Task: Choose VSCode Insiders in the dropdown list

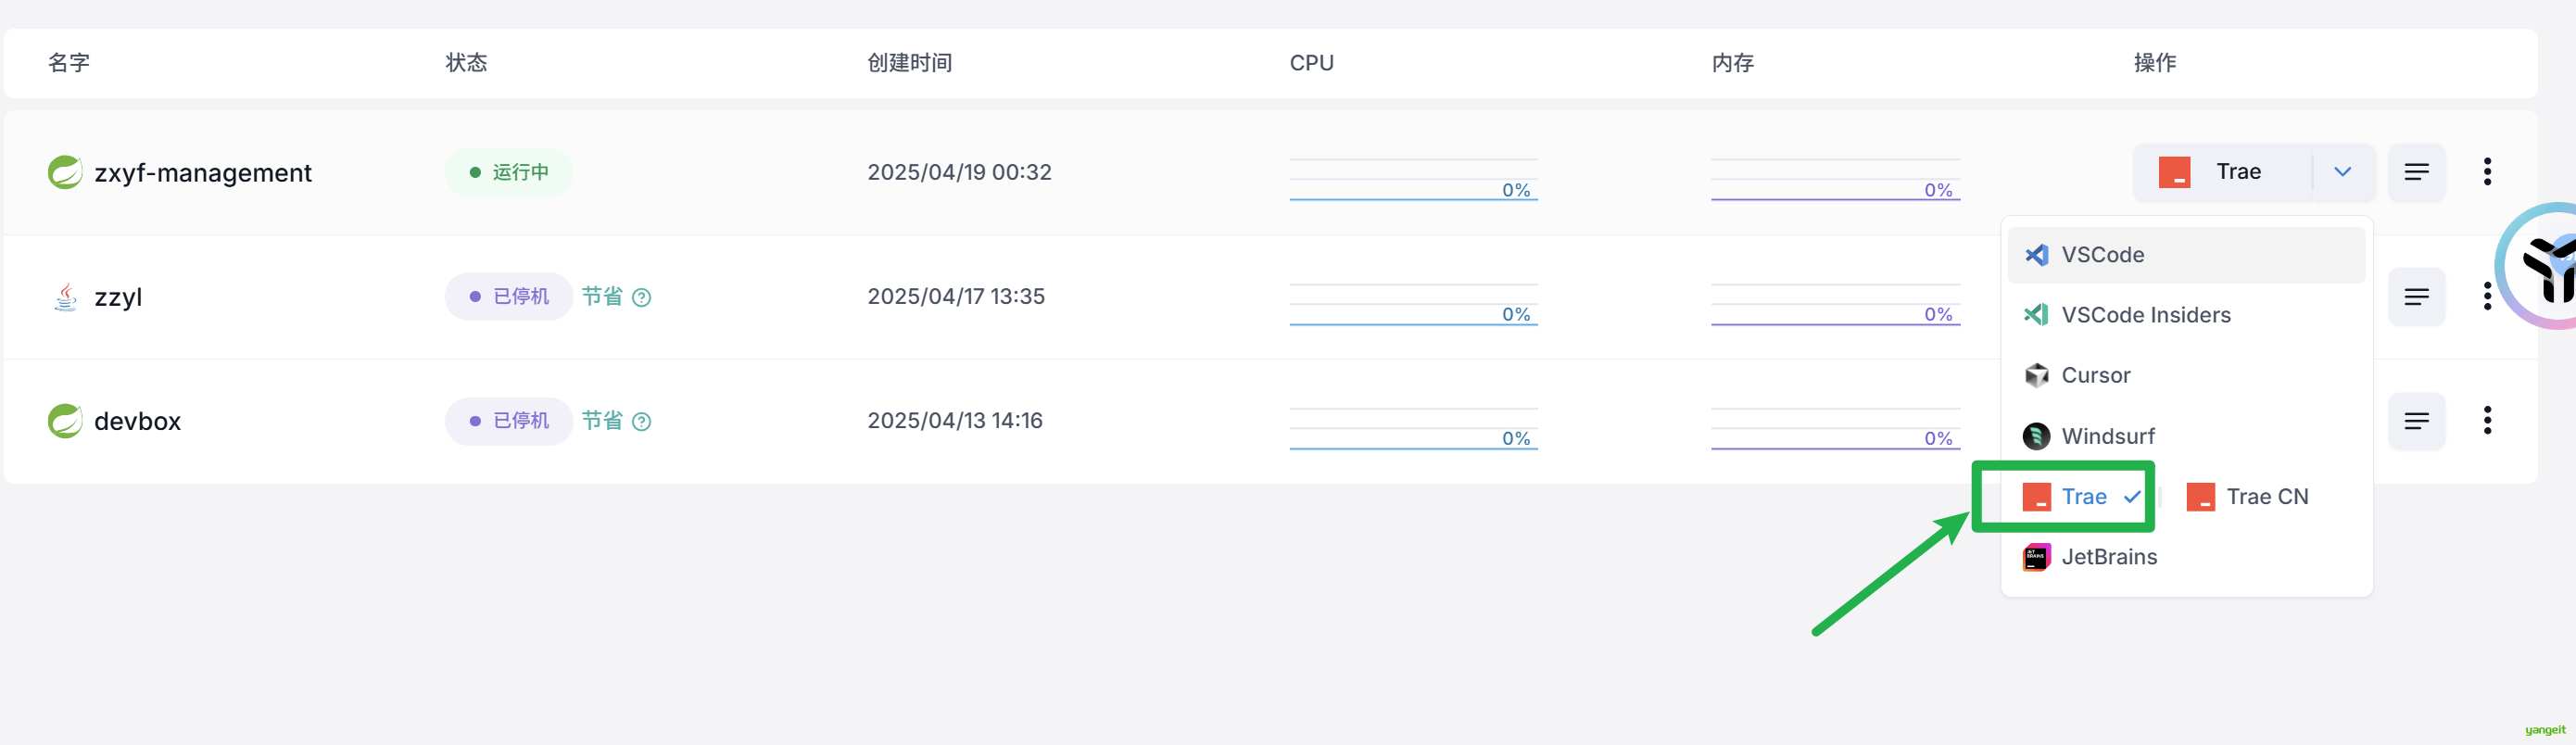Action: pos(2186,315)
